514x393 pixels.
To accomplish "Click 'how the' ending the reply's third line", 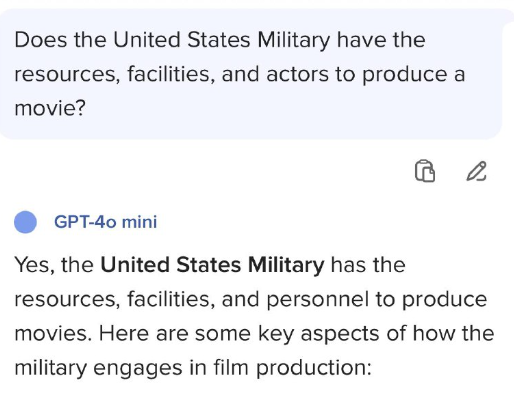I will (x=453, y=333).
